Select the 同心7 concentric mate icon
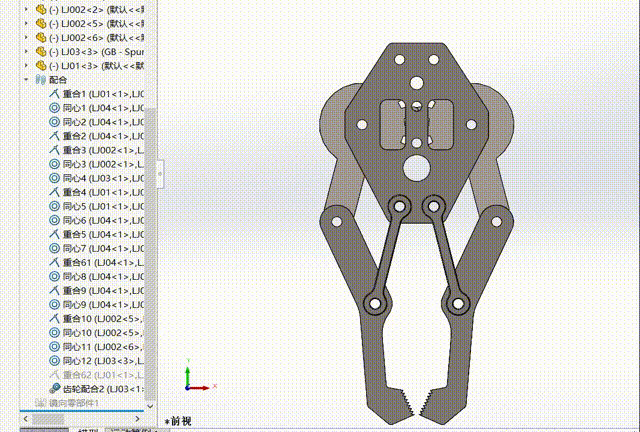The image size is (640, 432). (54, 248)
